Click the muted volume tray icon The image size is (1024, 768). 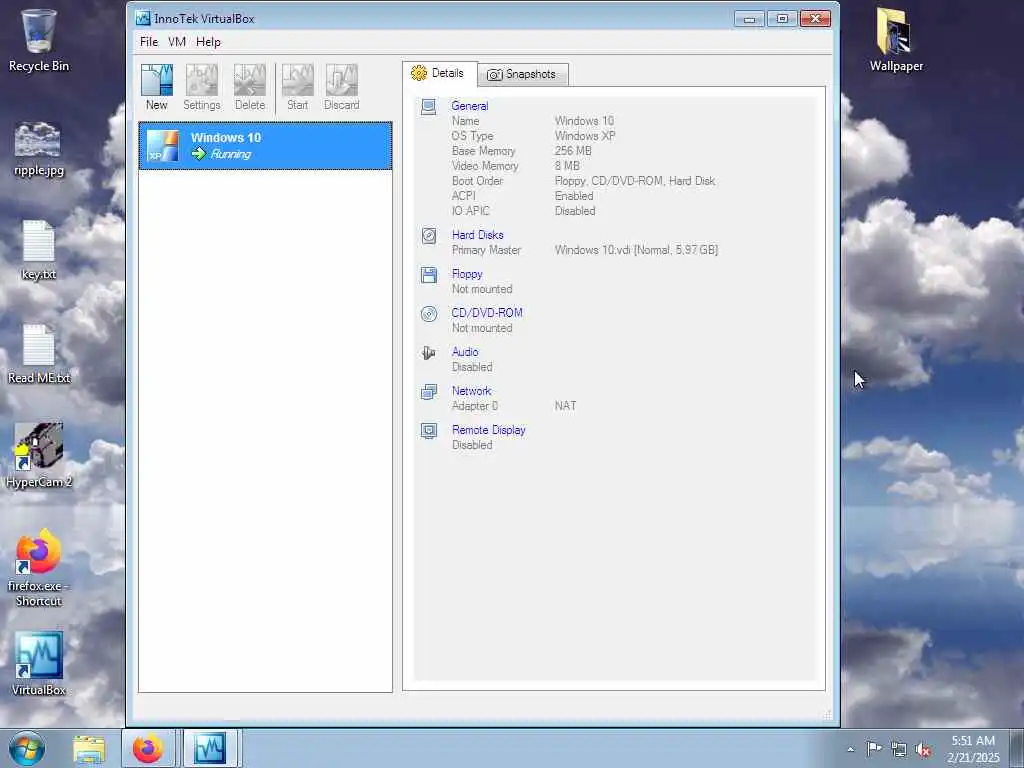point(923,750)
